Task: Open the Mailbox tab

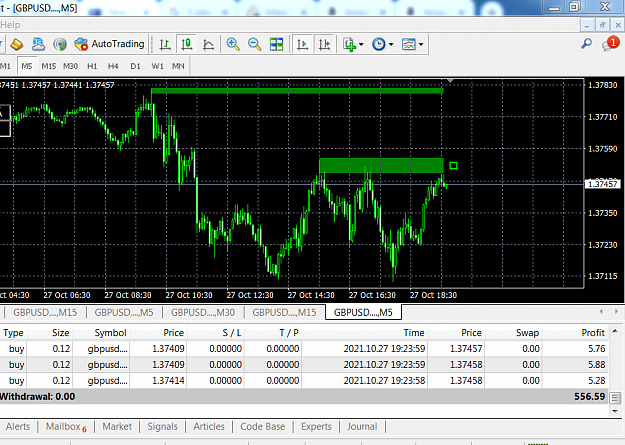Action: (x=66, y=427)
